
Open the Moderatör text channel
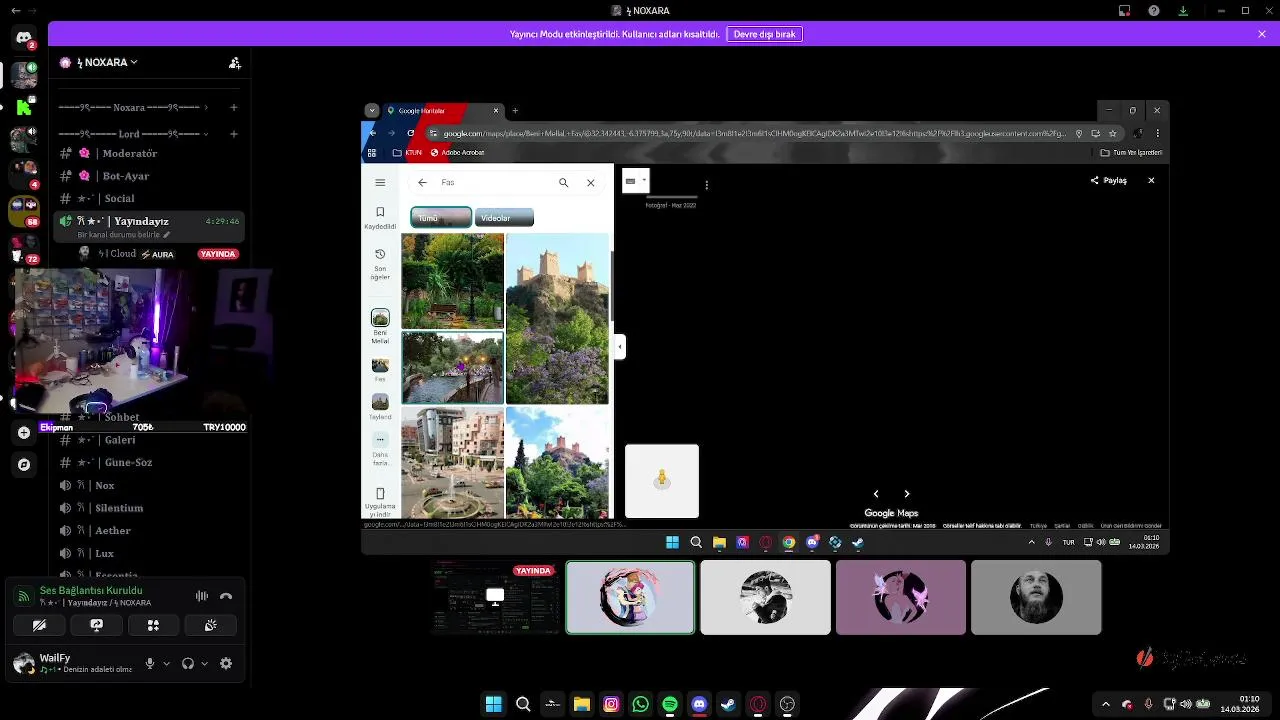(149, 153)
